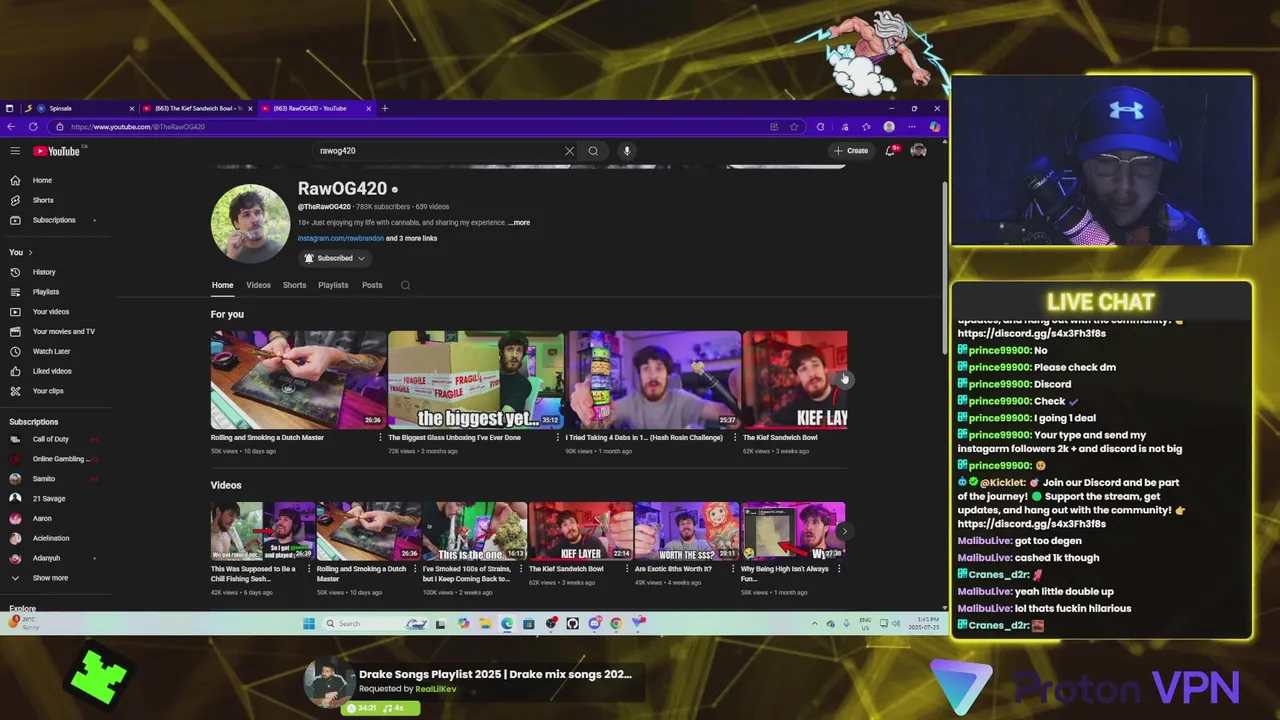Start voice search with microphone
This screenshot has width=1280, height=720.
point(627,151)
